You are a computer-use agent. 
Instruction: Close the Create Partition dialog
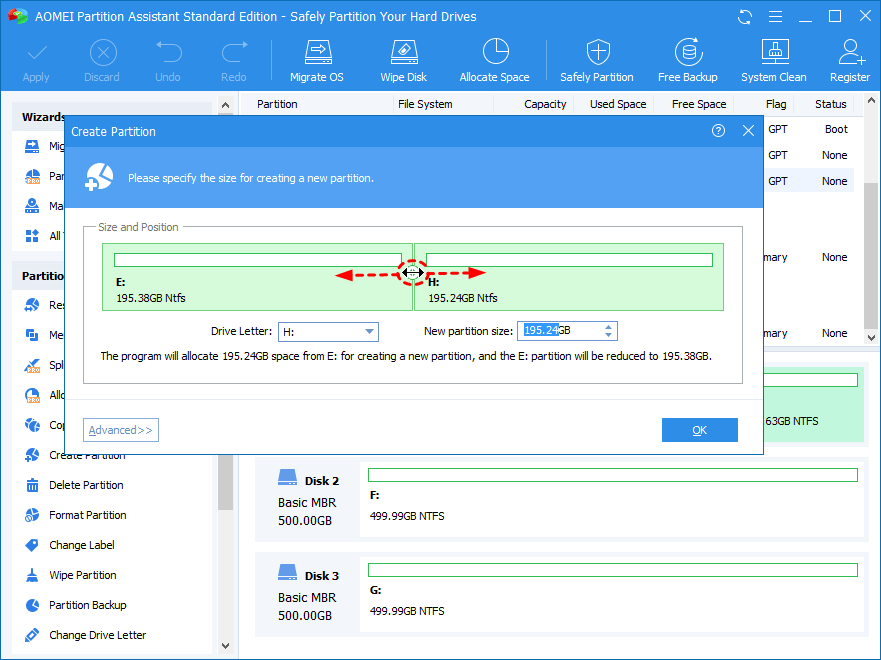[748, 131]
